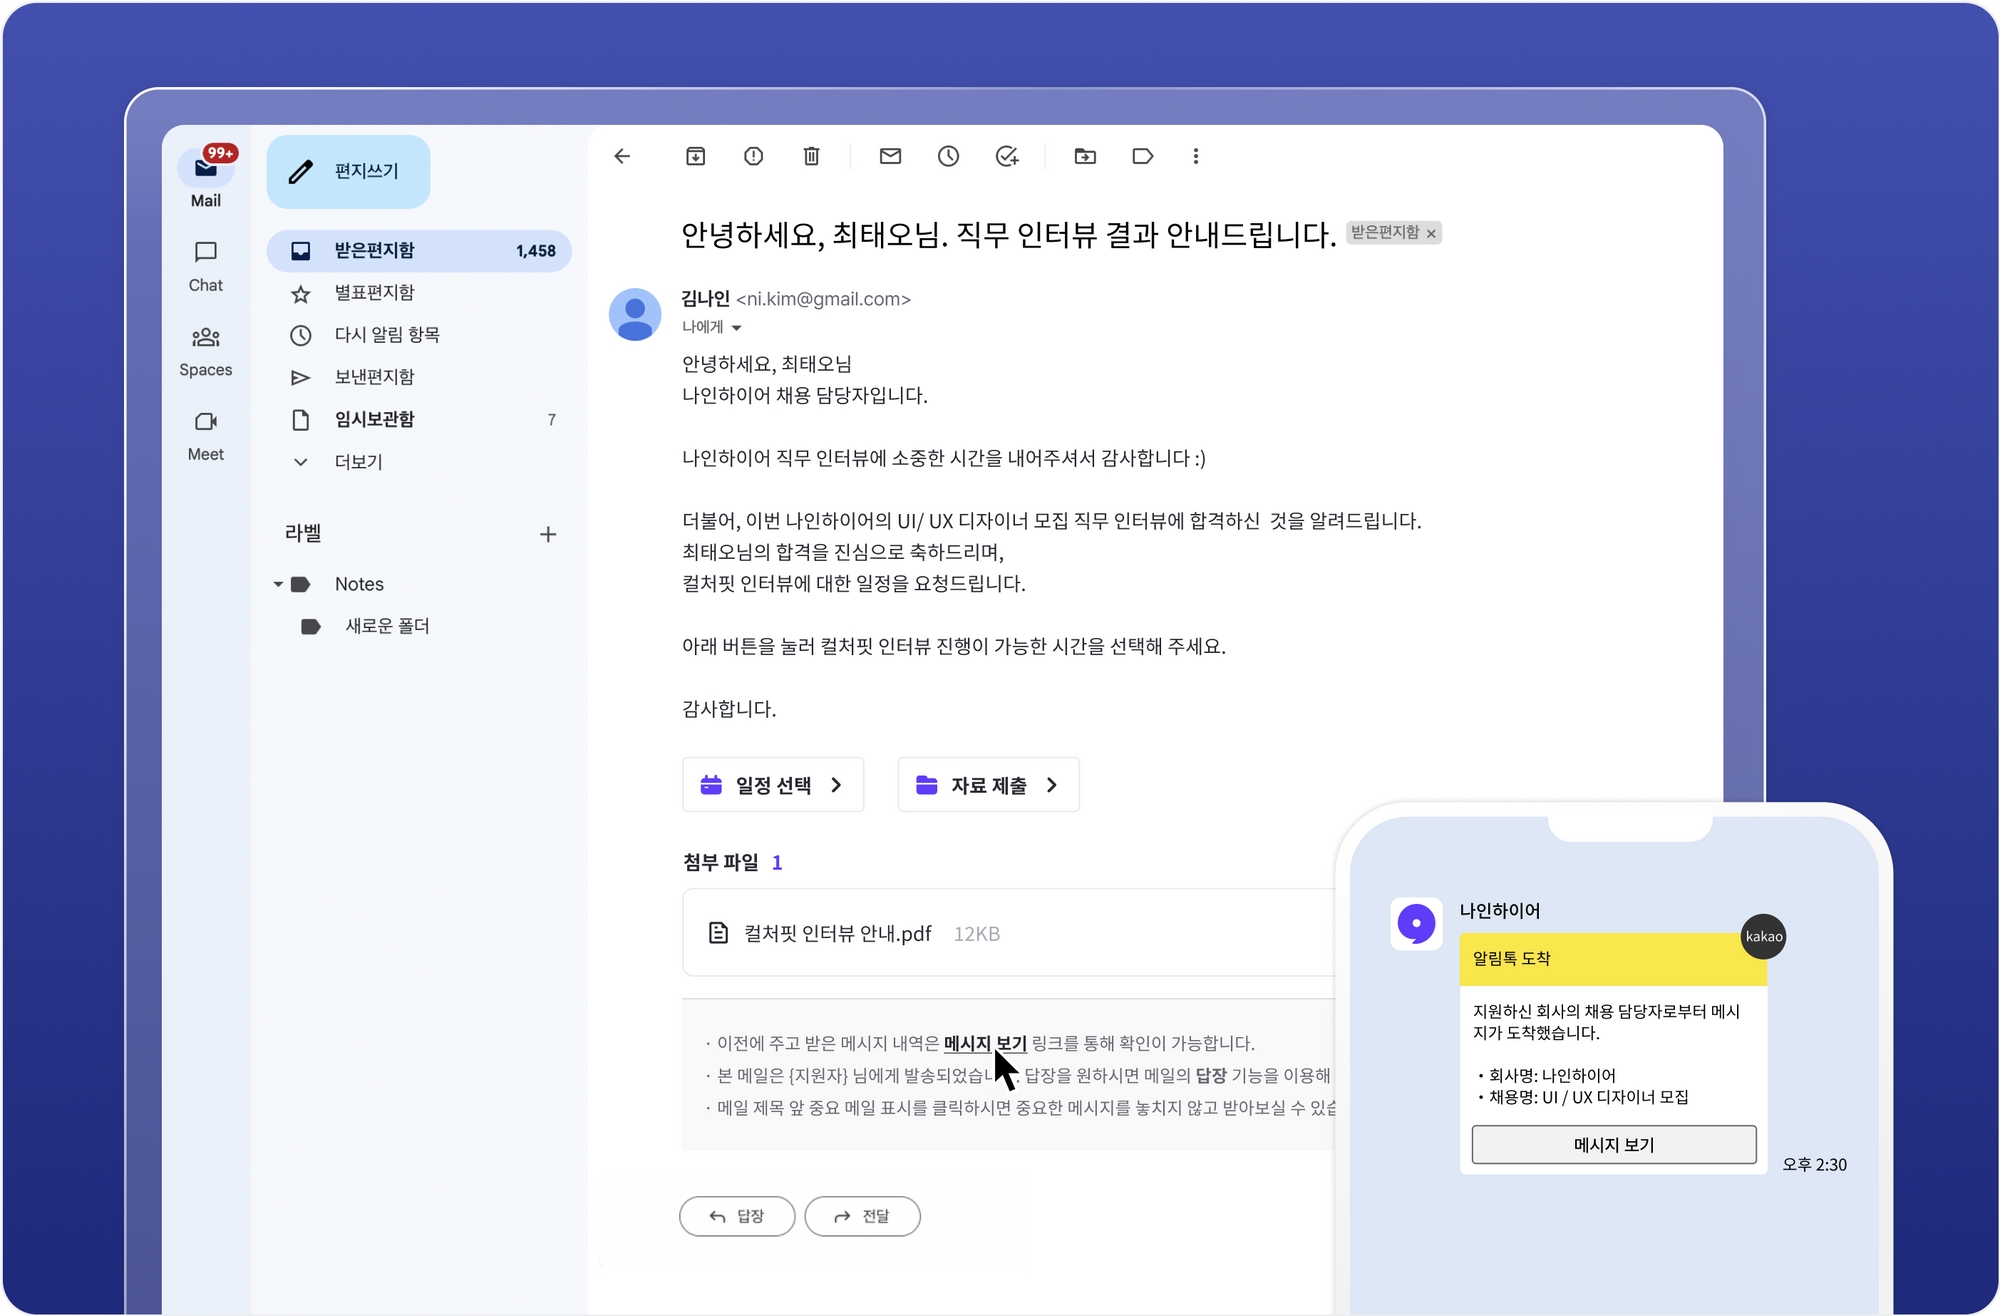The height and width of the screenshot is (1316, 2000).
Task: Open the 컬처핏 인터뷰 안내.pdf attachment
Action: point(837,933)
